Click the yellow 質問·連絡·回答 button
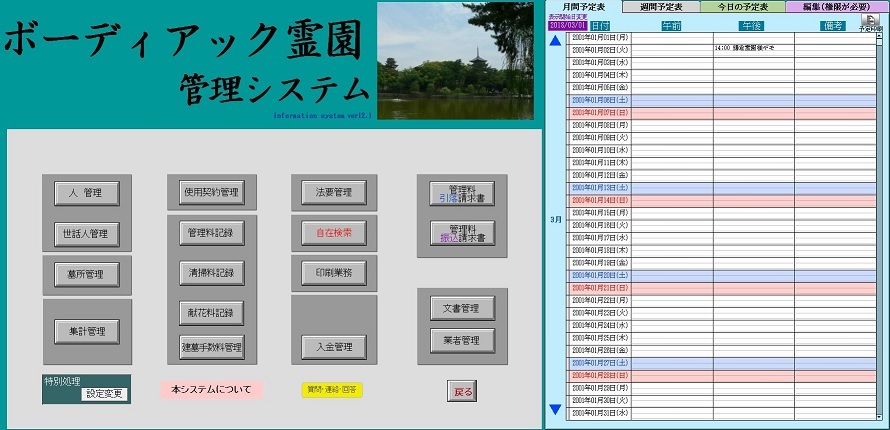 (x=331, y=390)
